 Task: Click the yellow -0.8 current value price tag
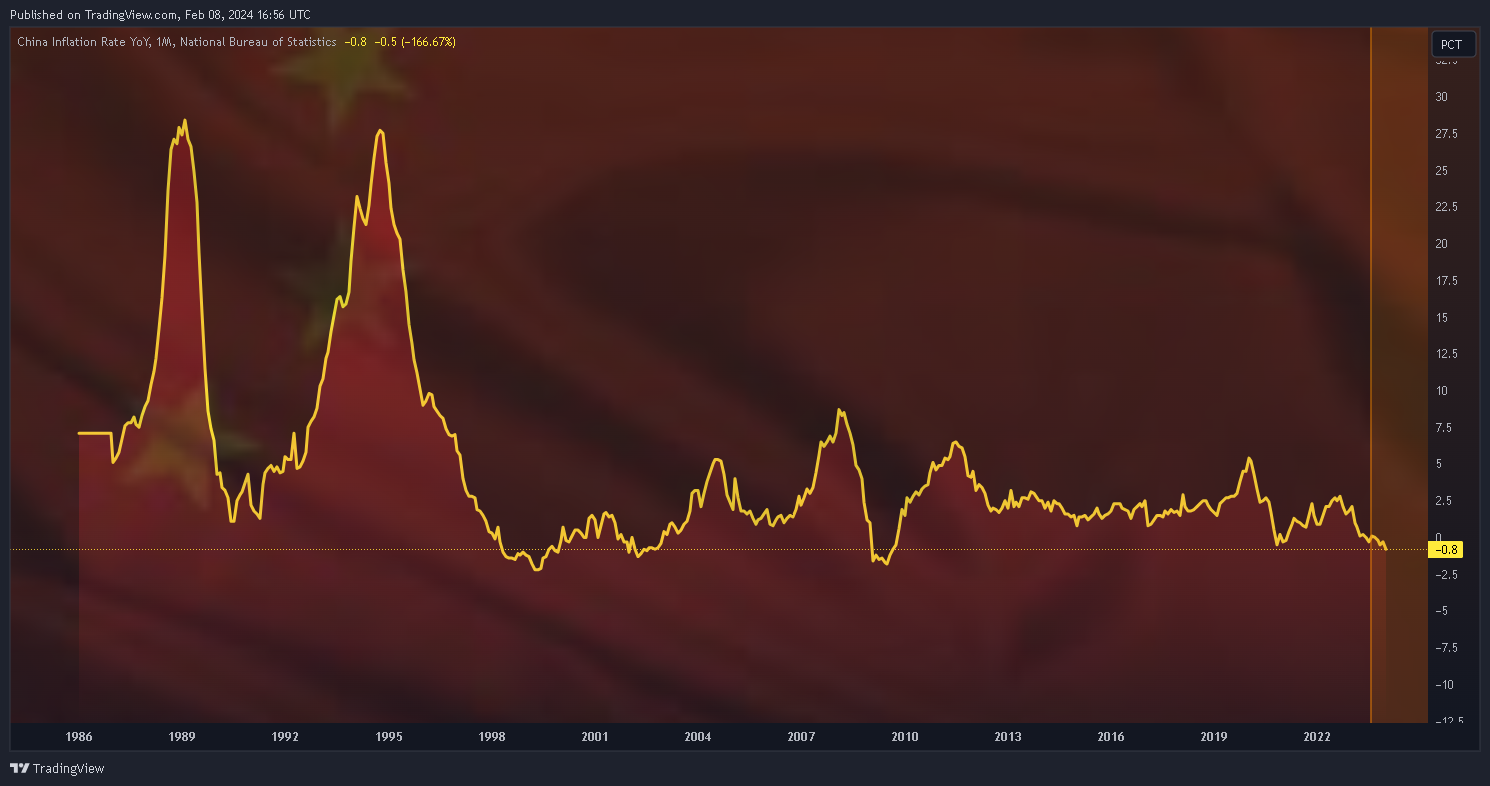coord(1448,549)
